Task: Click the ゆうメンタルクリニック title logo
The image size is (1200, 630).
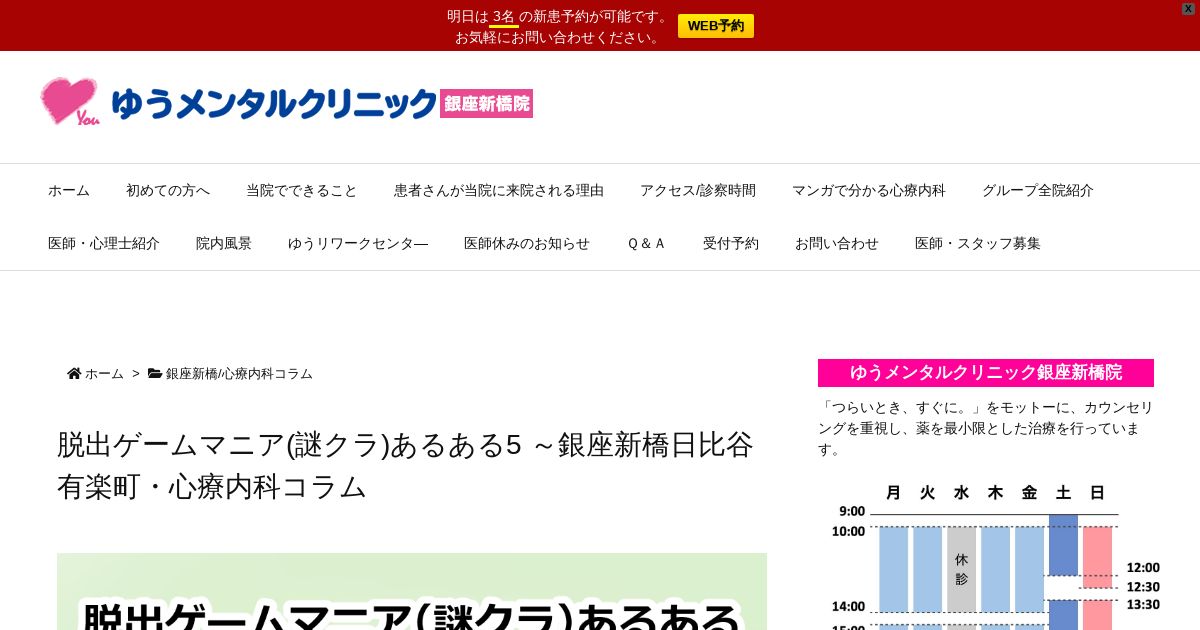Action: [x=274, y=103]
